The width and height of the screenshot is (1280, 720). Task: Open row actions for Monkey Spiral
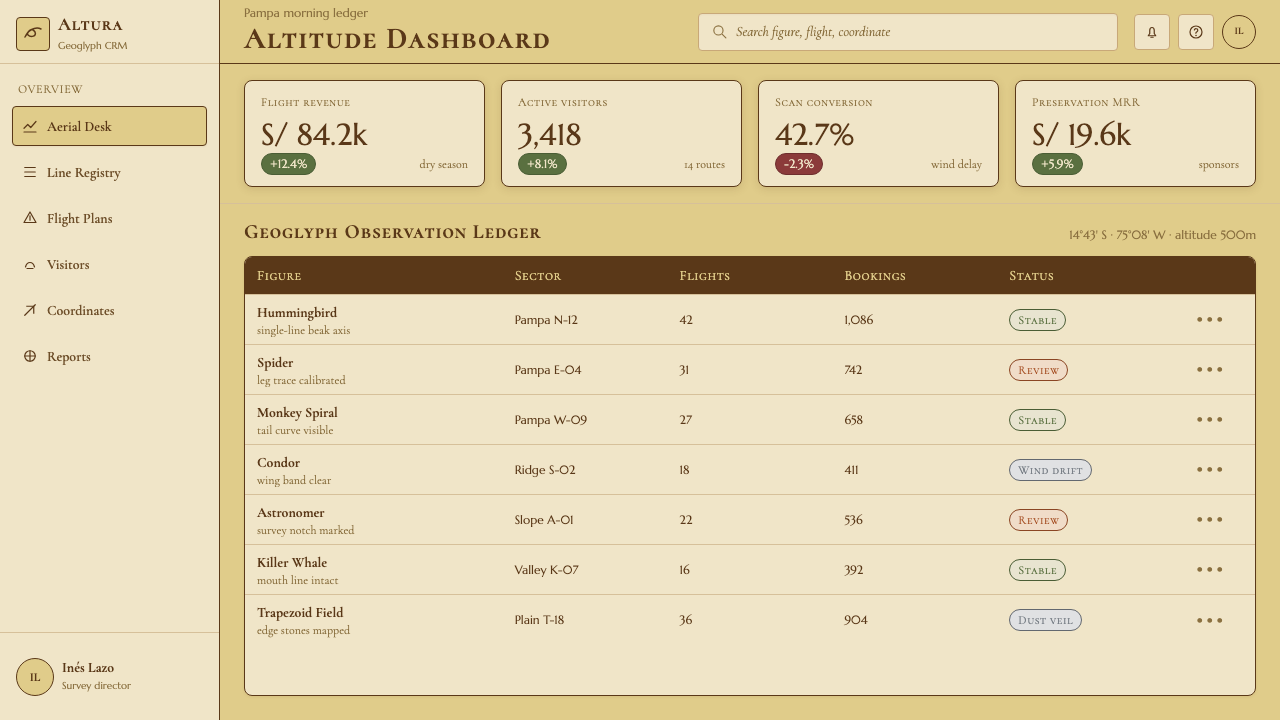click(1210, 420)
